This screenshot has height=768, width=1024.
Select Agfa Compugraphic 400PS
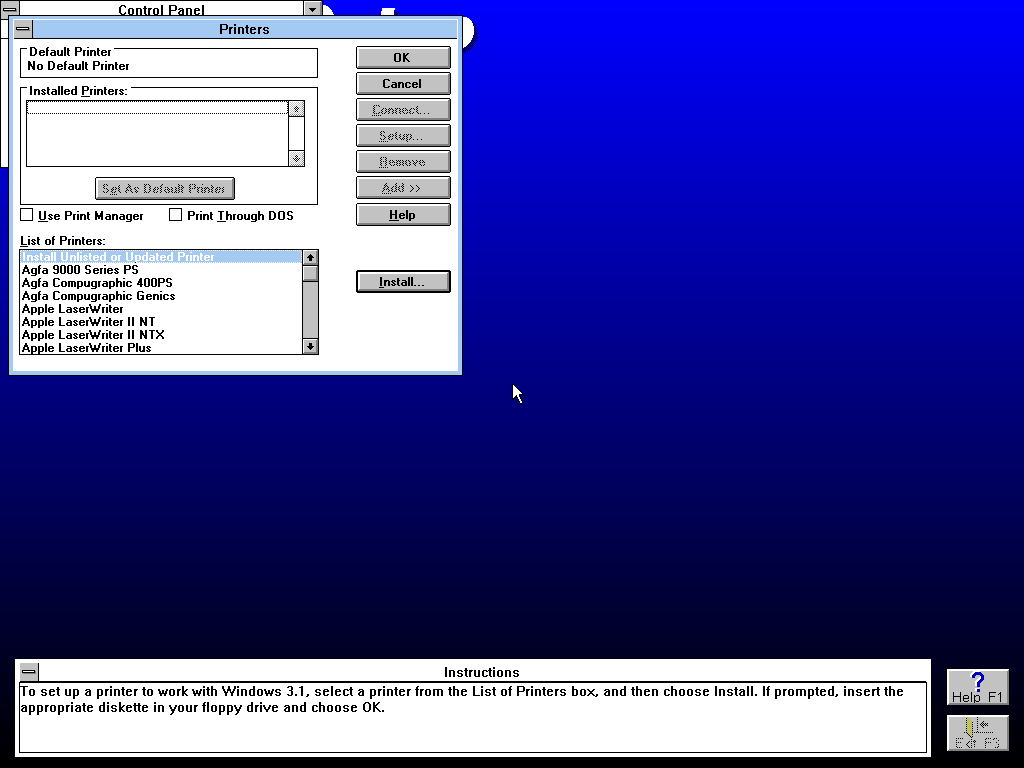[x=161, y=283]
